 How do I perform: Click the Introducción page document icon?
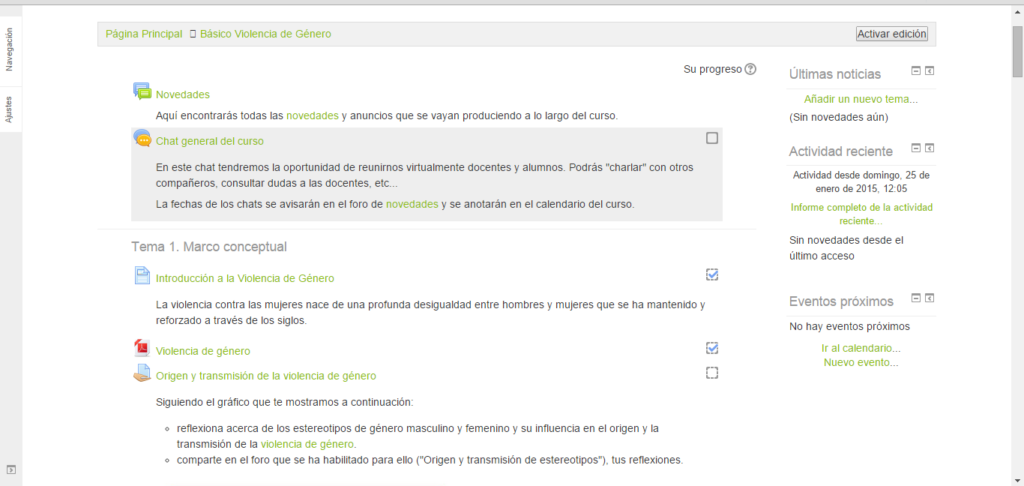click(x=142, y=276)
